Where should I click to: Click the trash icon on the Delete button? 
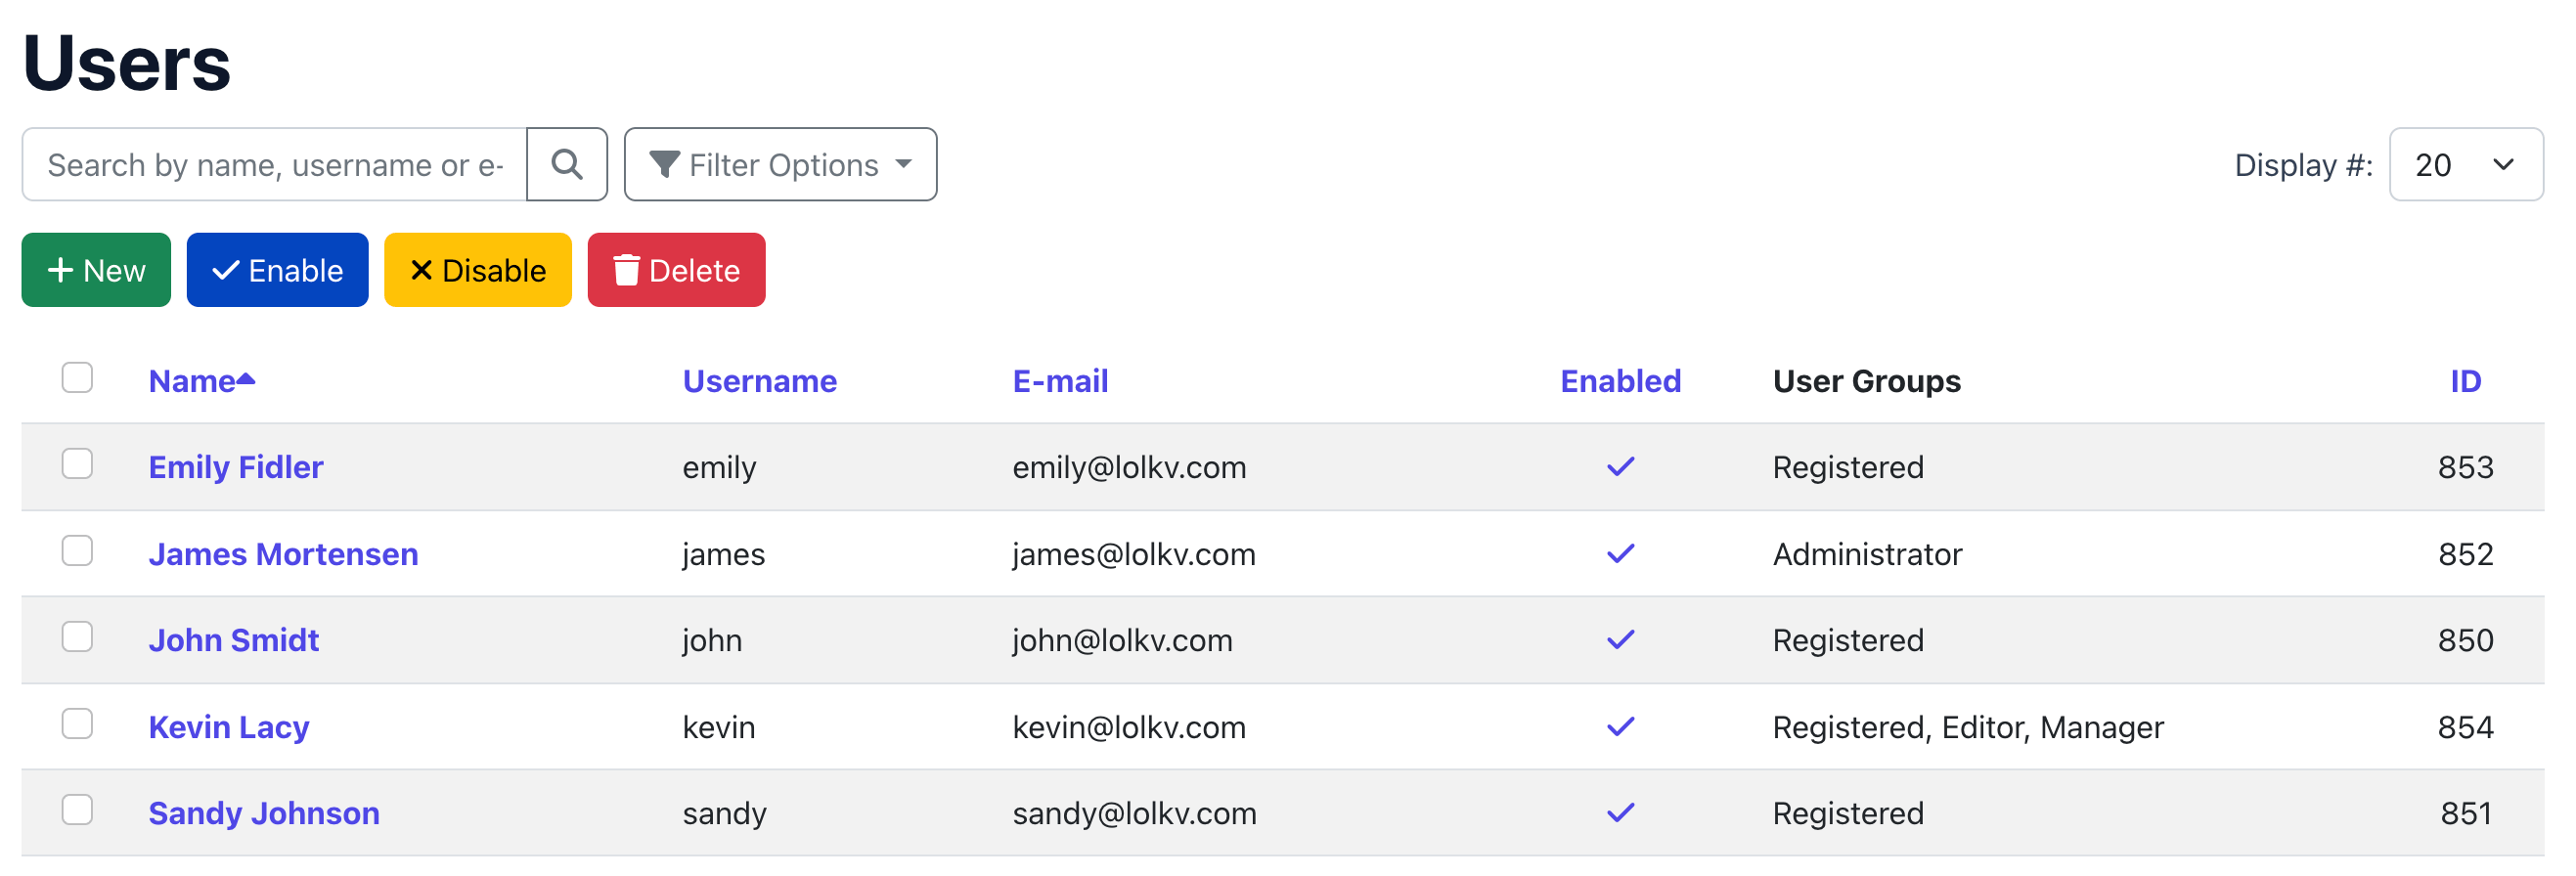click(625, 269)
